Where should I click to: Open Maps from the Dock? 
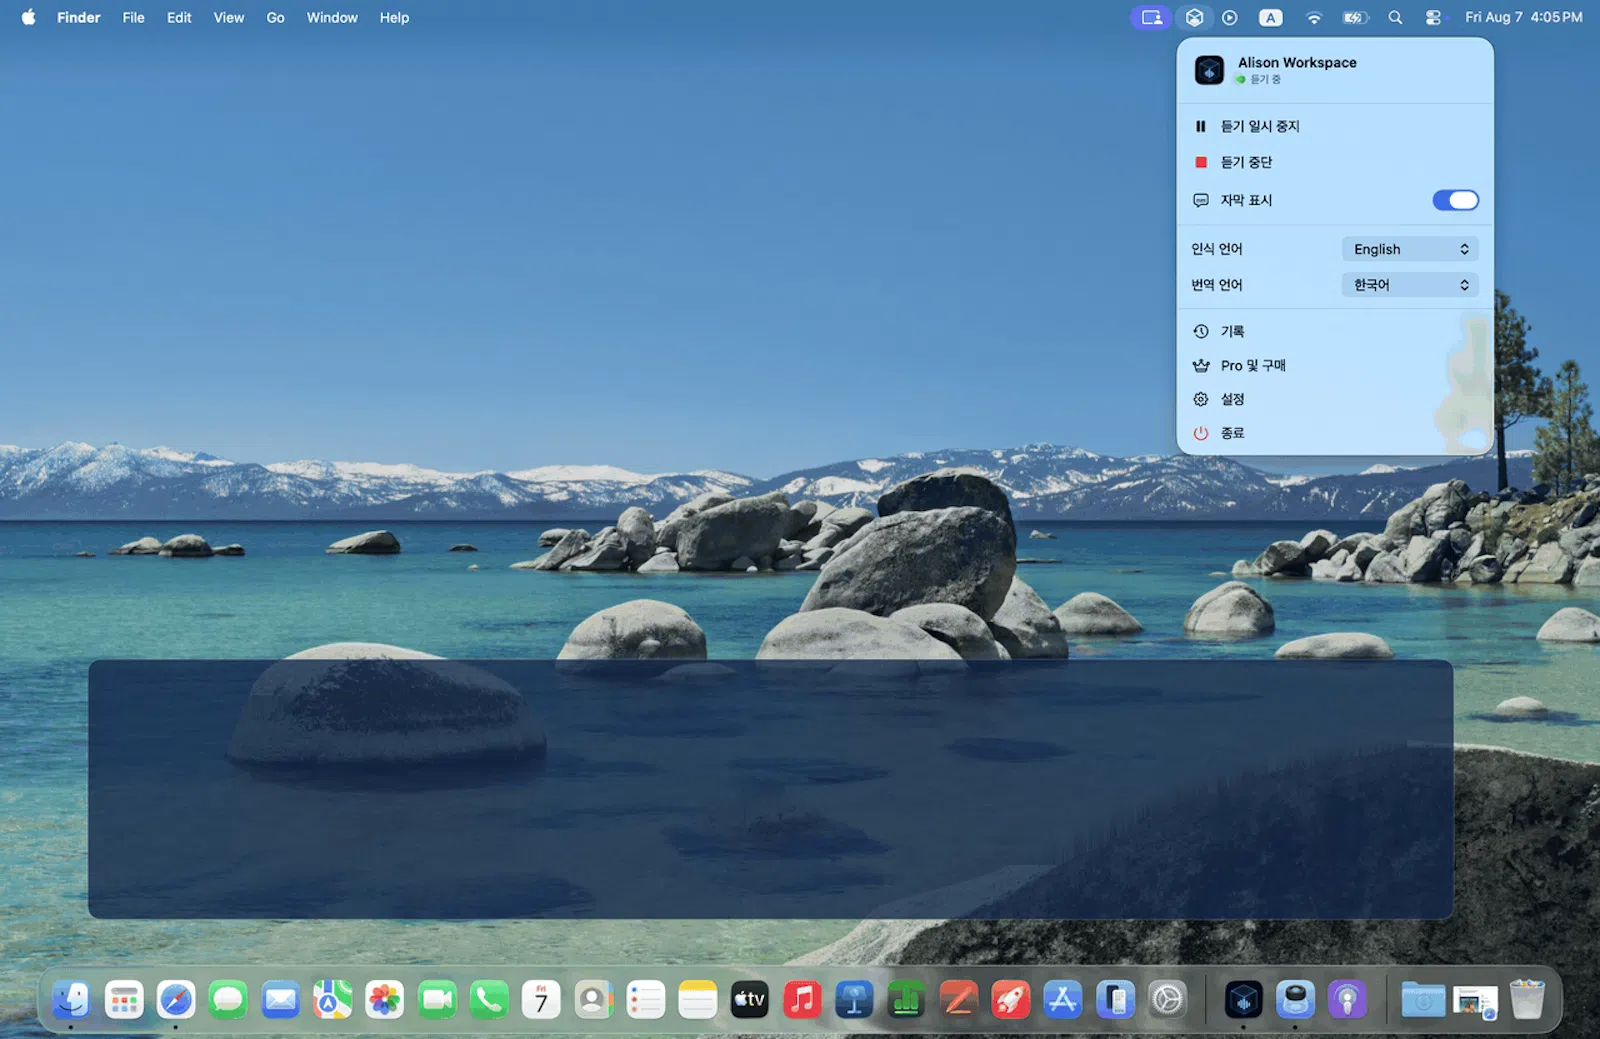[332, 999]
